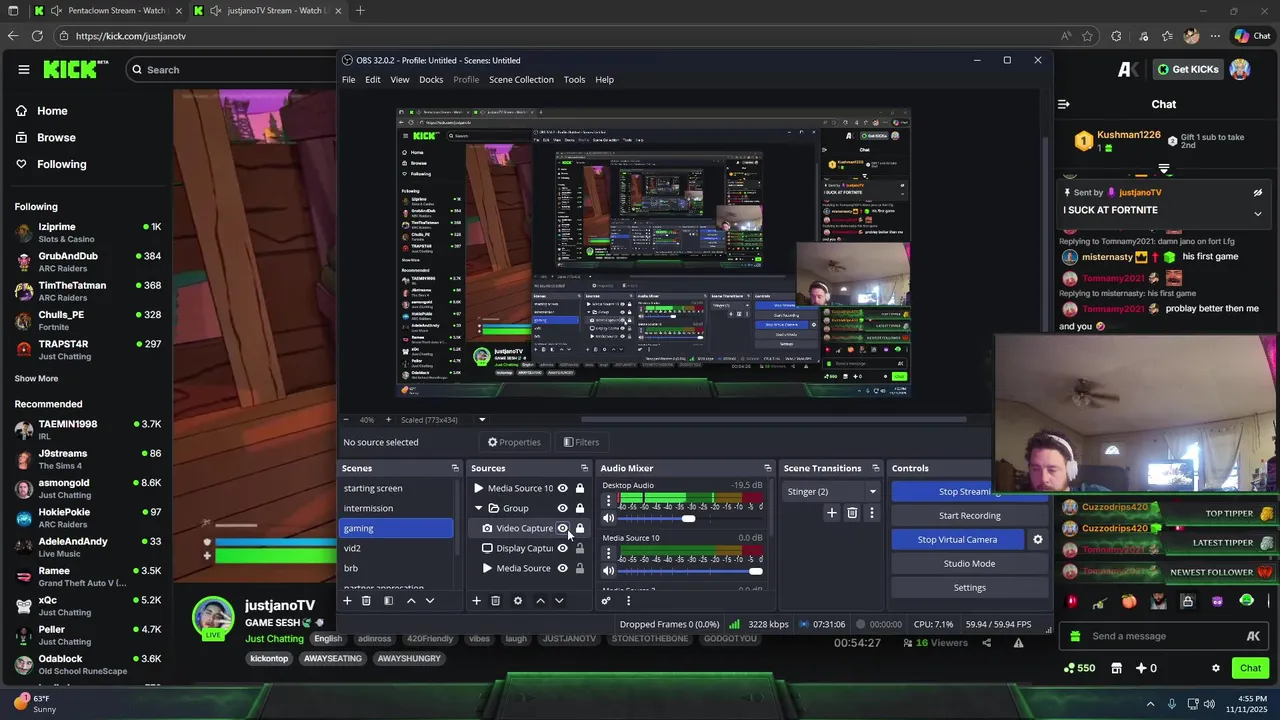This screenshot has height=720, width=1280.
Task: Open source properties gear in Sources toolbar
Action: click(x=517, y=601)
